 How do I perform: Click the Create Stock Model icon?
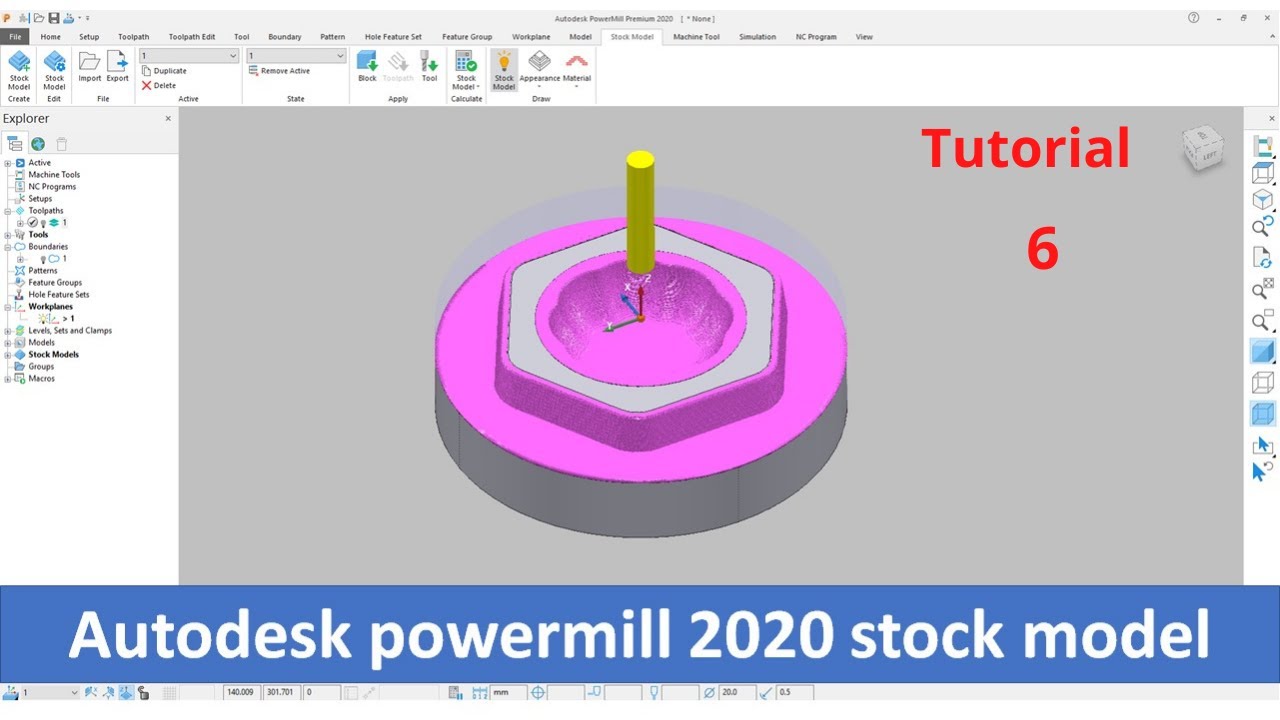19,70
